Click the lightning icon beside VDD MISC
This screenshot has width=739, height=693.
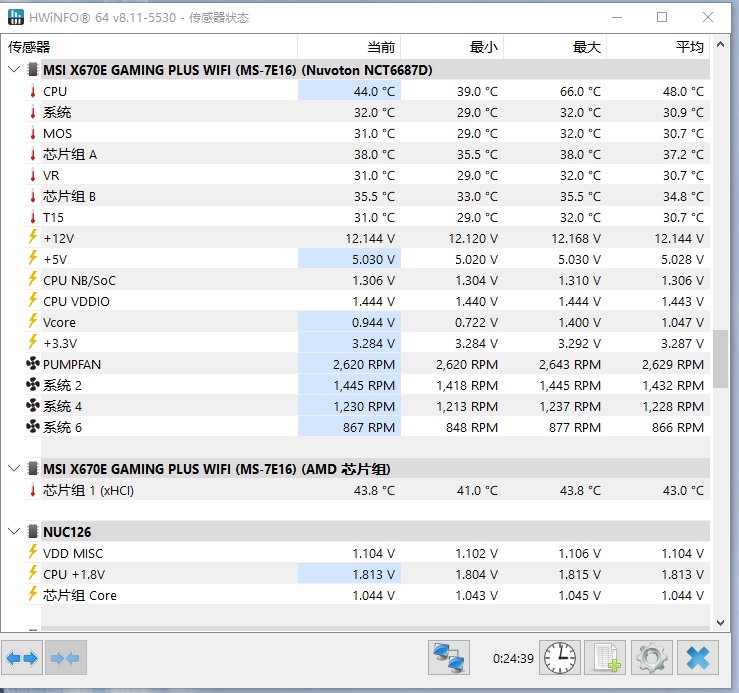(x=33, y=553)
